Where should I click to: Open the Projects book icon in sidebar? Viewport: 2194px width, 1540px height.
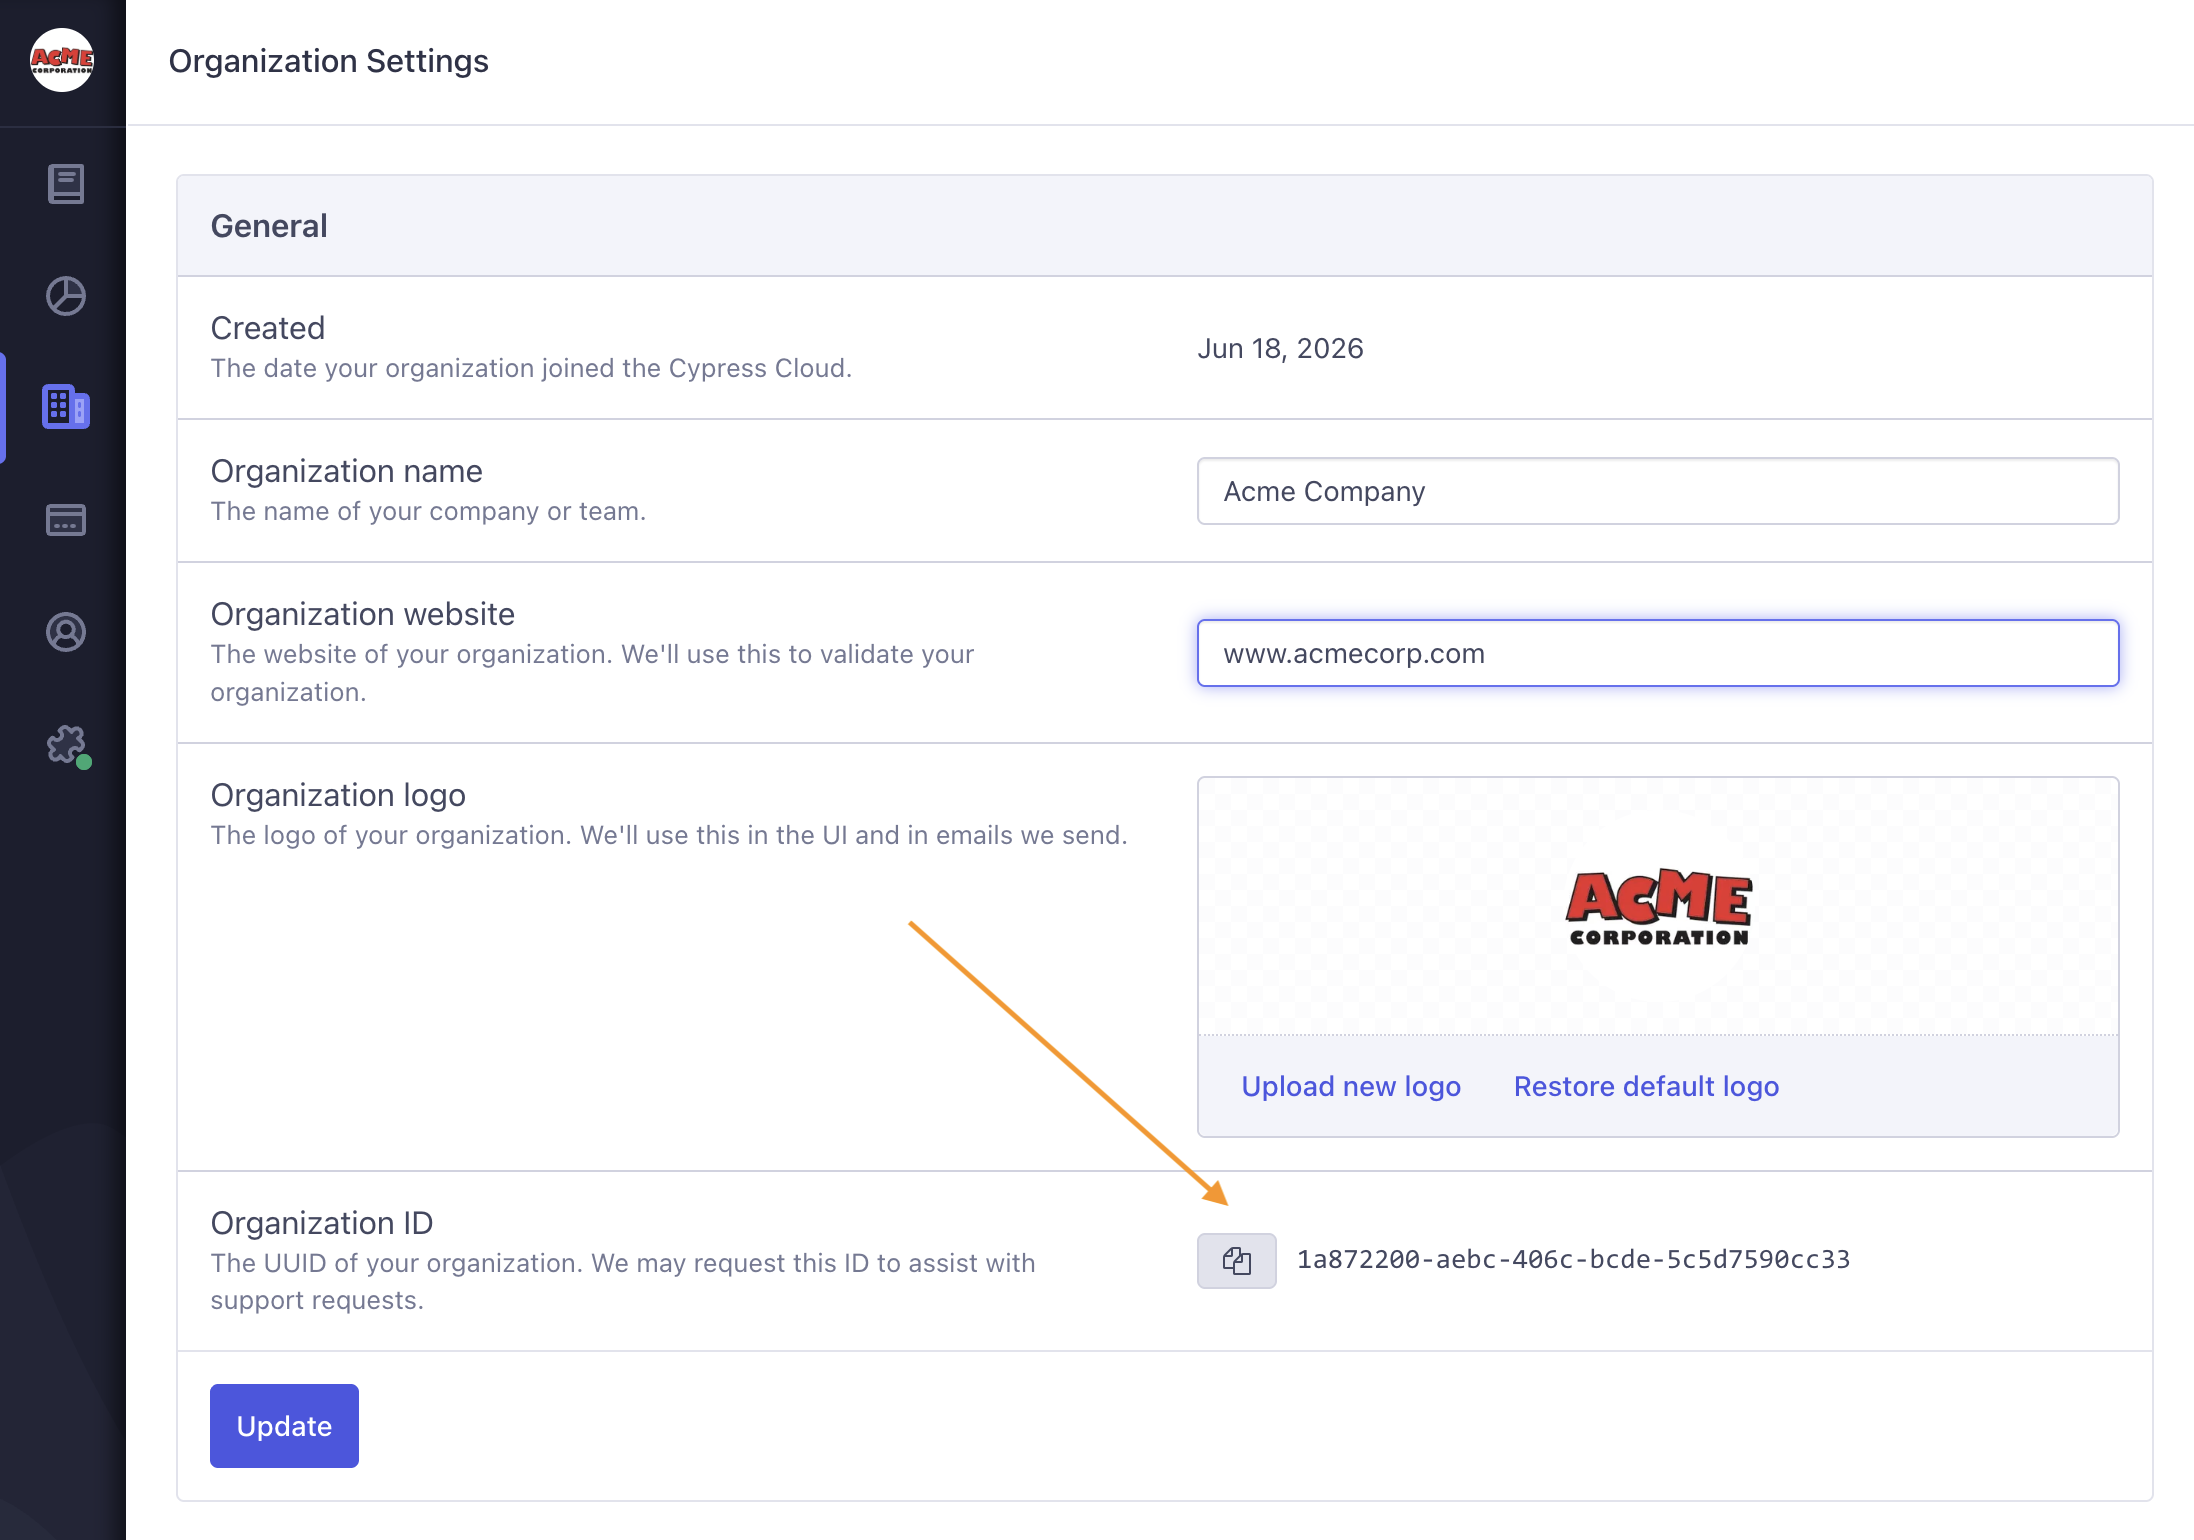(x=66, y=184)
